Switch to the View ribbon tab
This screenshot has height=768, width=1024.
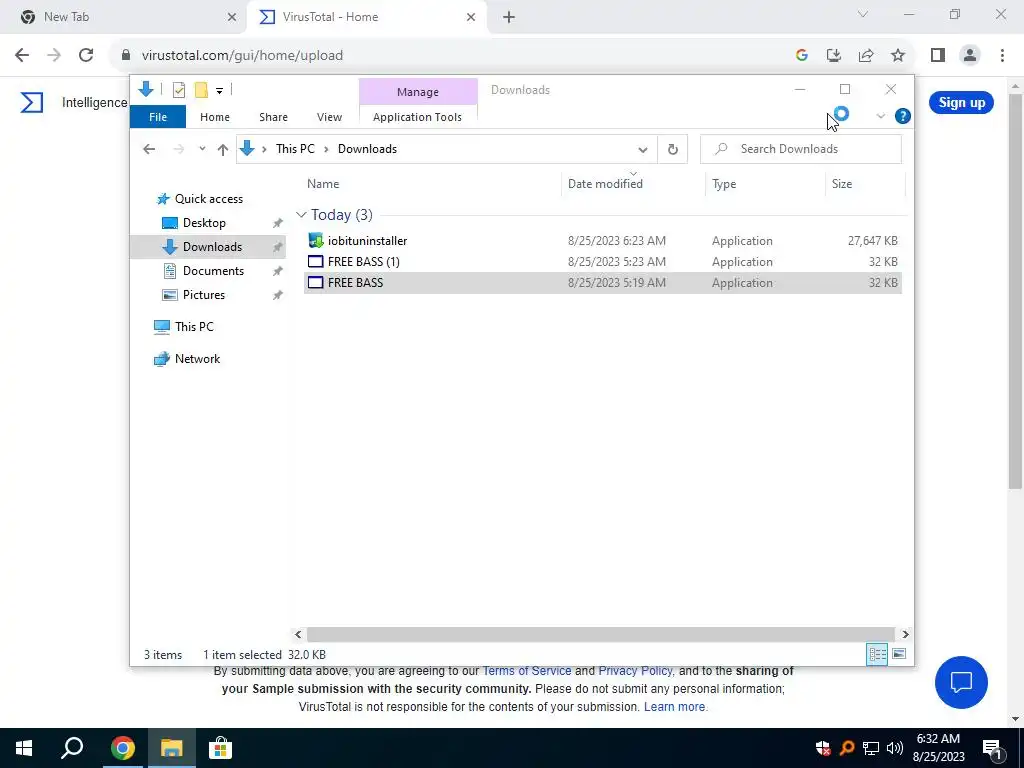click(329, 117)
